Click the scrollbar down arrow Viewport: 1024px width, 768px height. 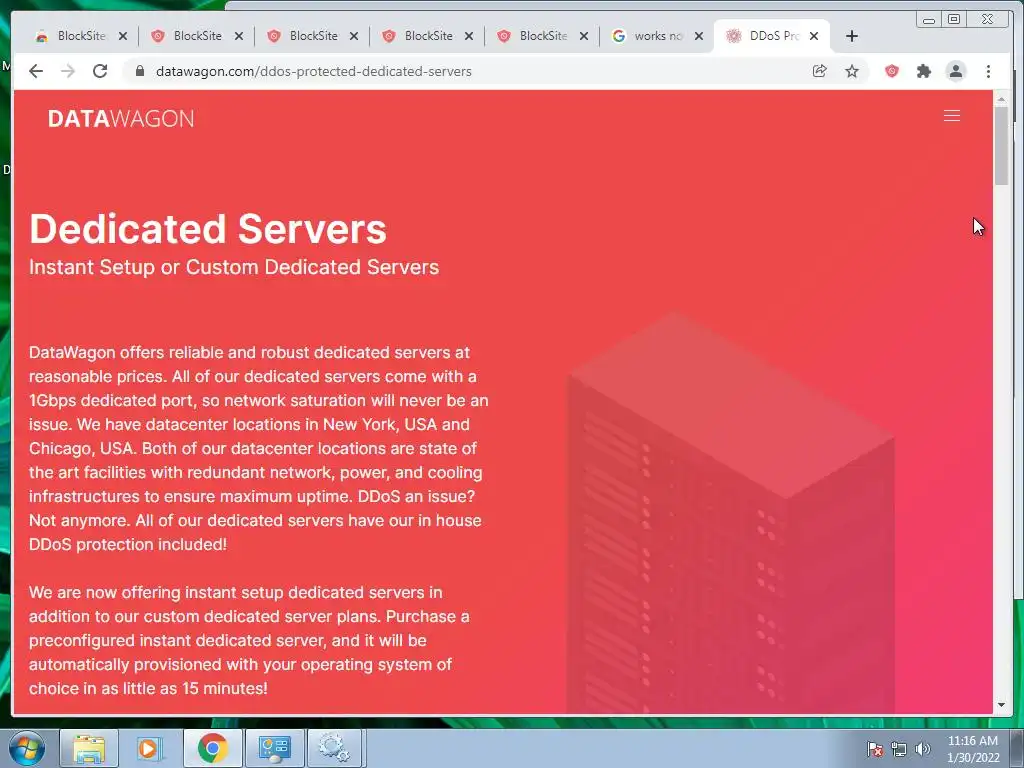pyautogui.click(x=1001, y=705)
